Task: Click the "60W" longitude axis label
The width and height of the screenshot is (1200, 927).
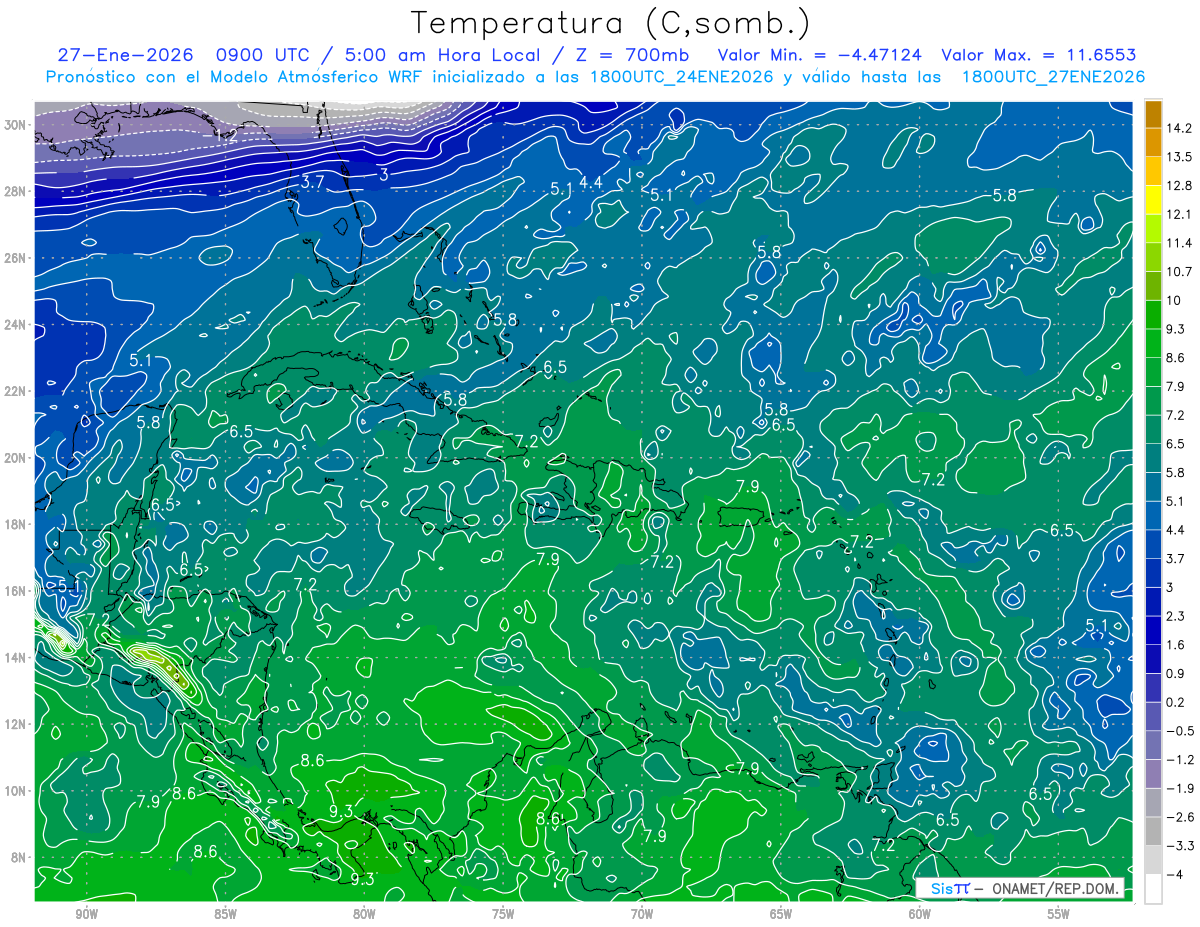Action: pyautogui.click(x=920, y=914)
